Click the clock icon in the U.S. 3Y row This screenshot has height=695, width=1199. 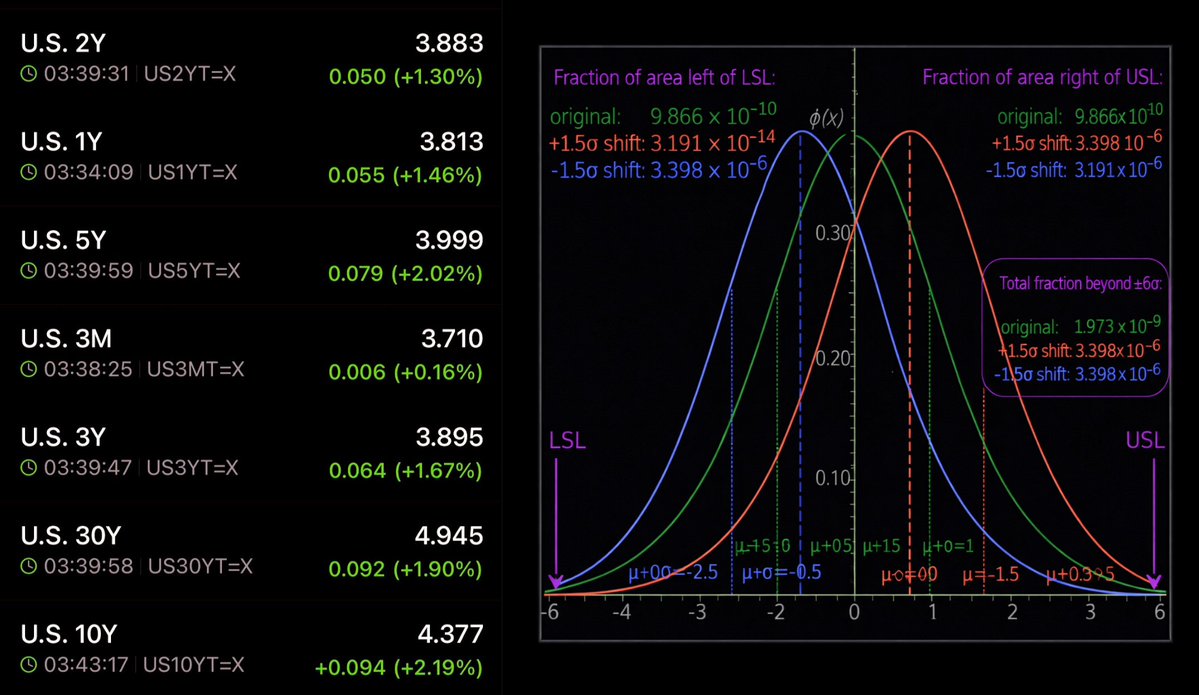click(x=28, y=468)
